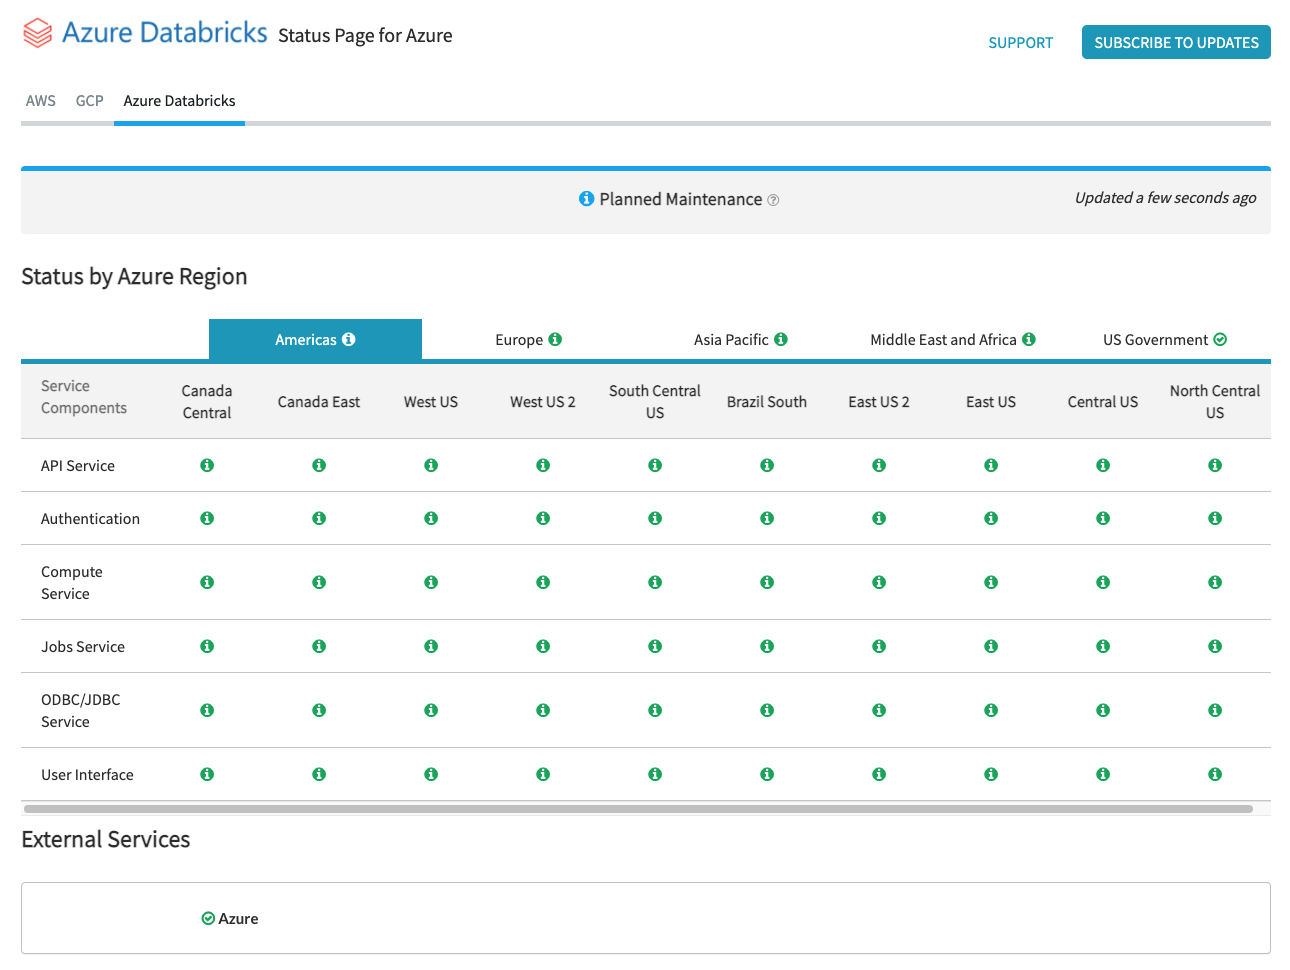Viewport: 1290px width, 970px height.
Task: Click the API Service row label
Action: point(78,466)
